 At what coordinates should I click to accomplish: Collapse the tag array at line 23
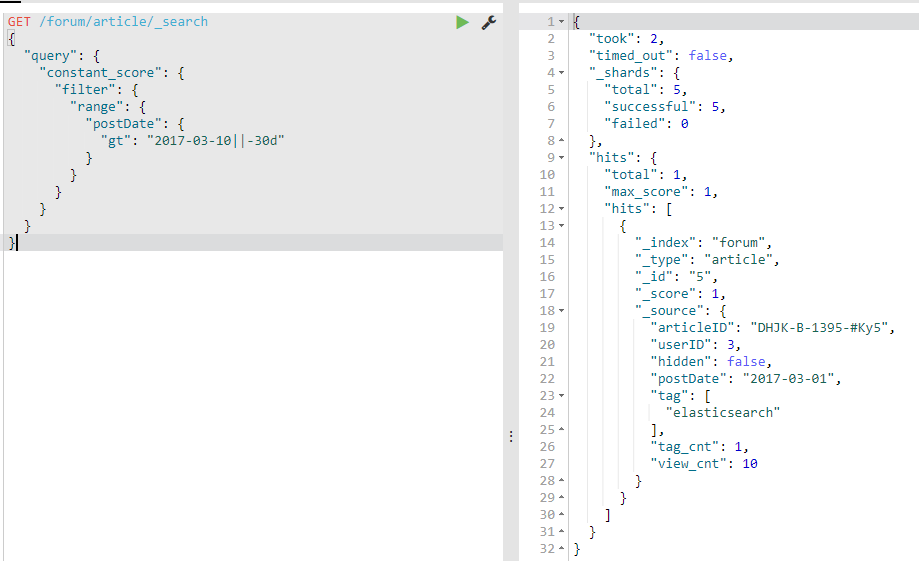coord(561,396)
